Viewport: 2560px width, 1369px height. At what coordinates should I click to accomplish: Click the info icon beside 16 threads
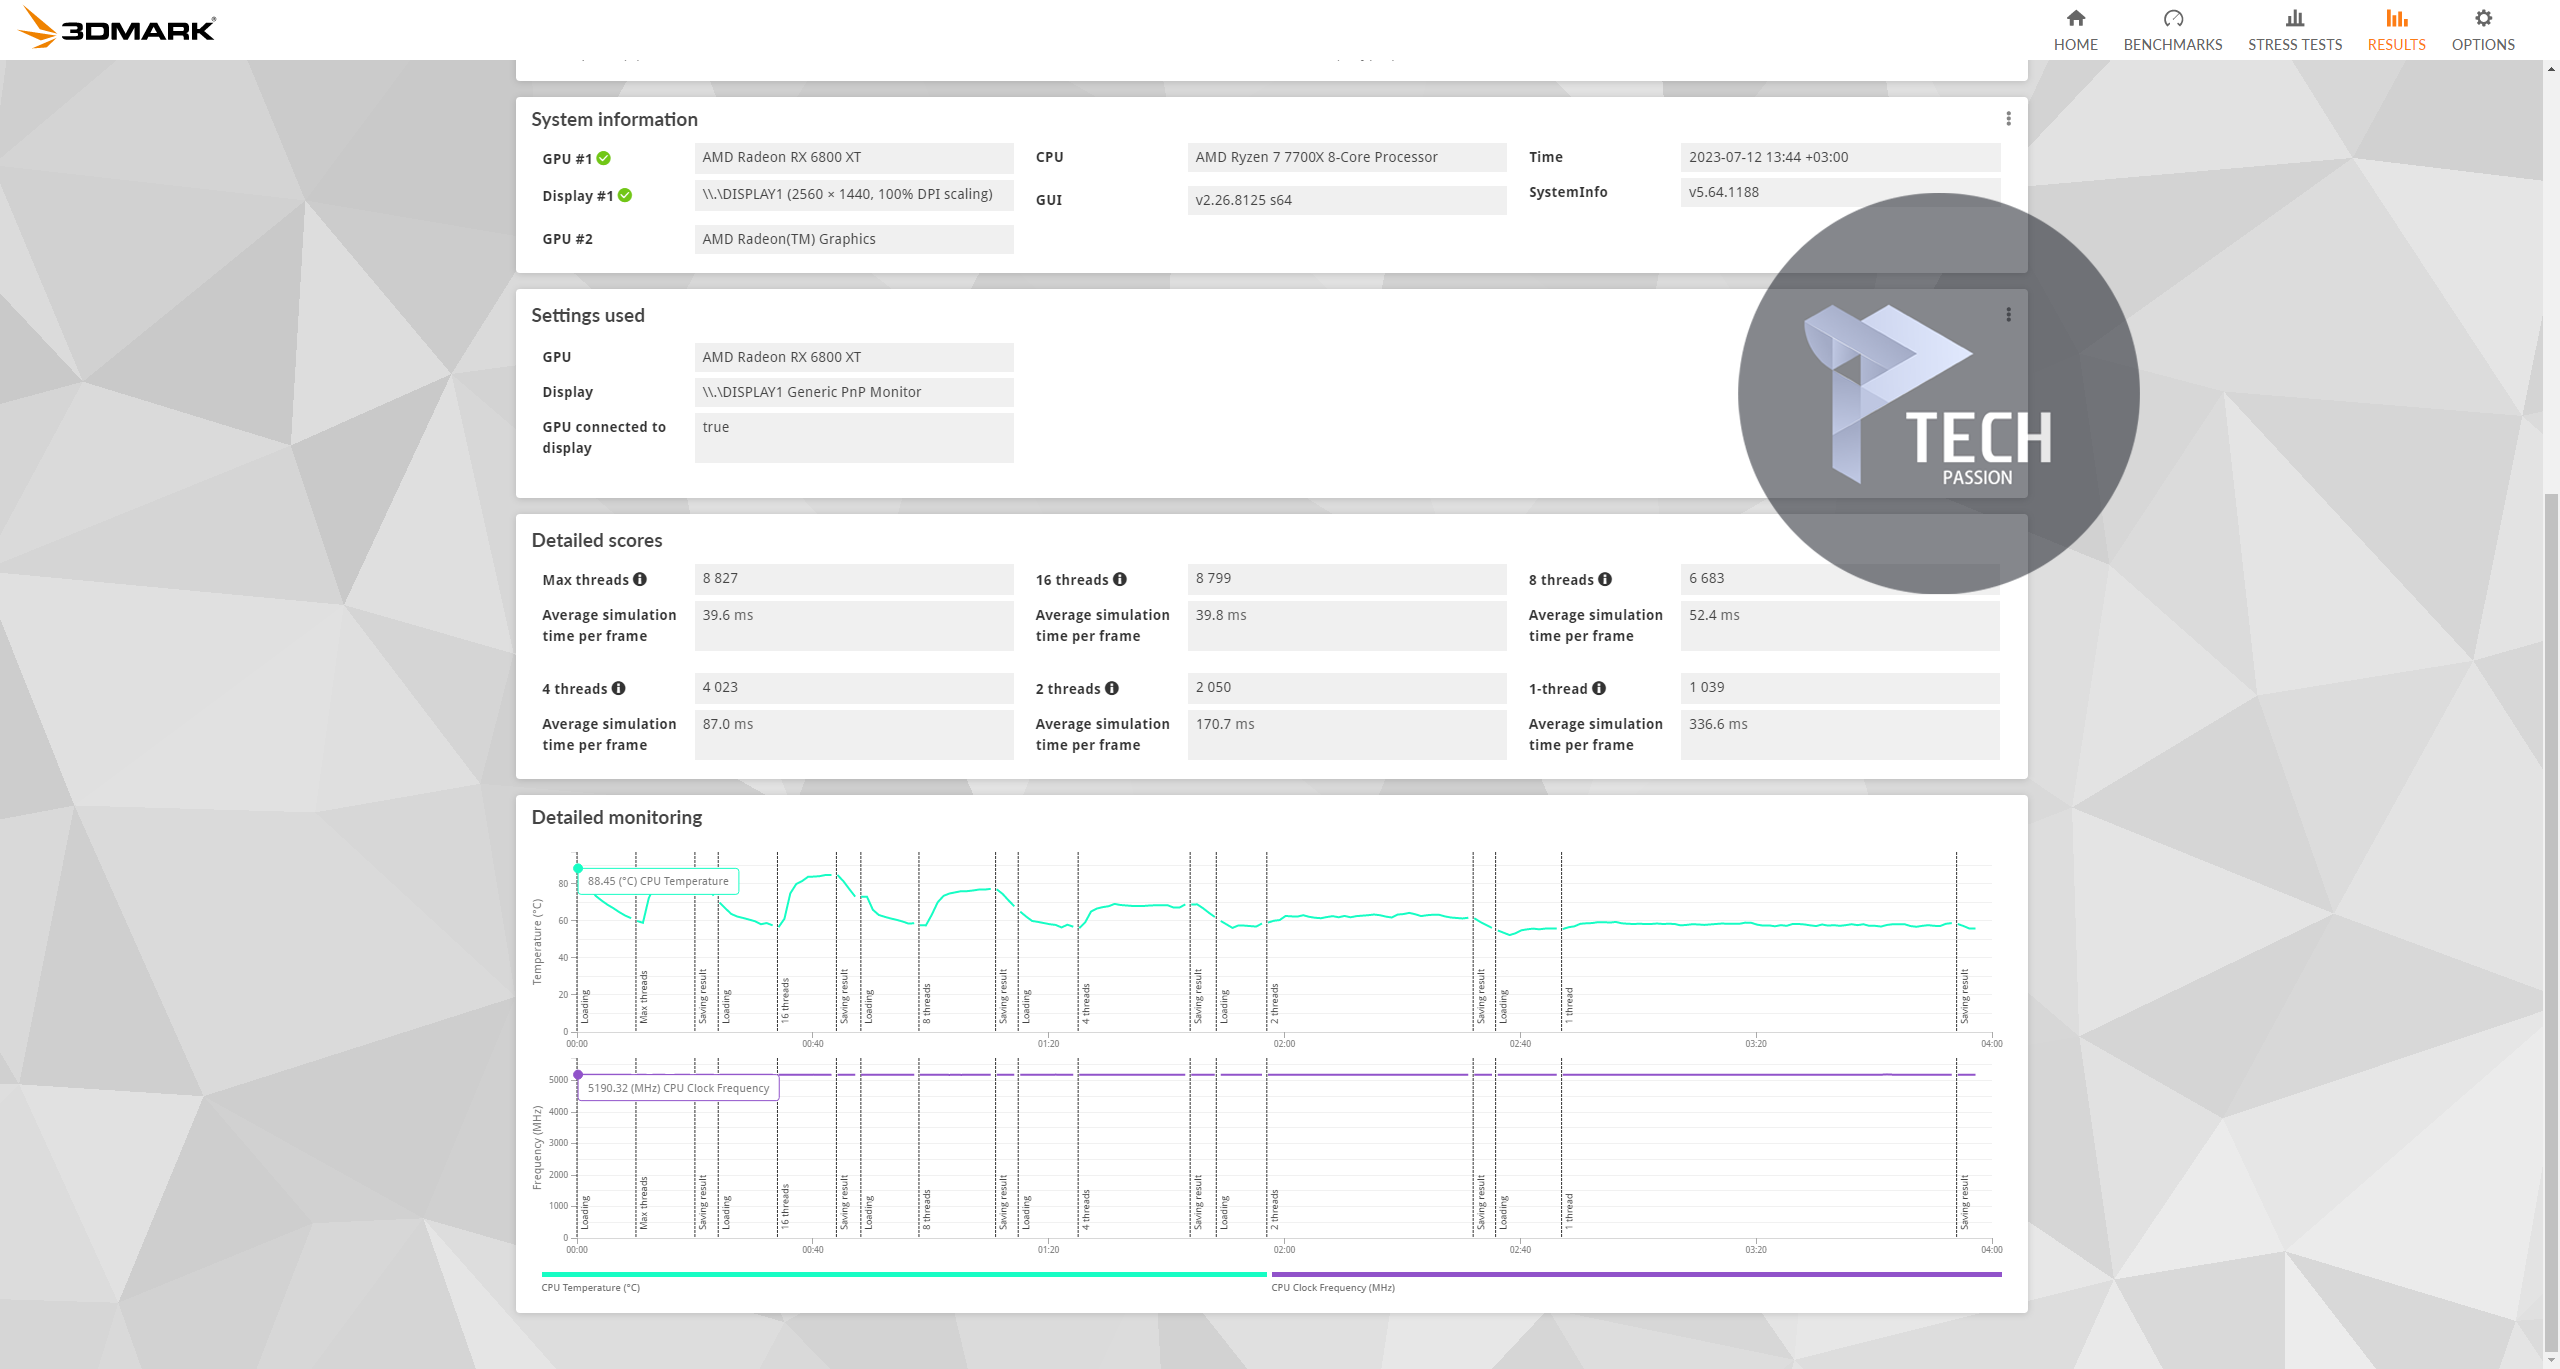pyautogui.click(x=1120, y=579)
